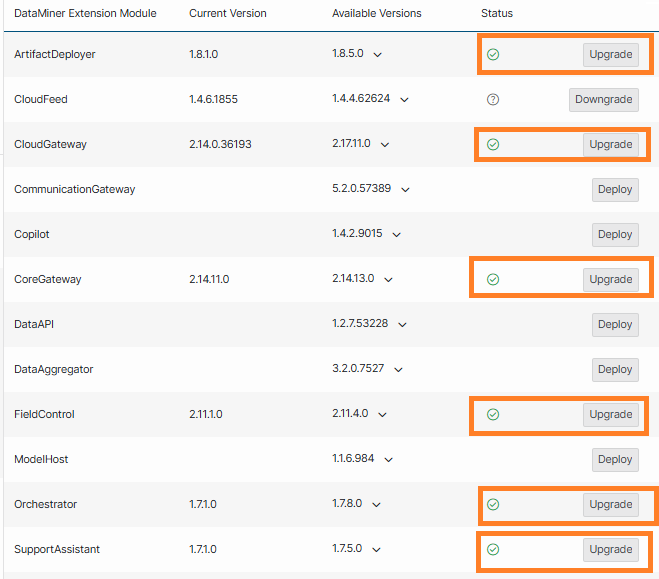Downgrade the CloudFeed module
Viewport: 659px width, 579px height.
tap(604, 100)
